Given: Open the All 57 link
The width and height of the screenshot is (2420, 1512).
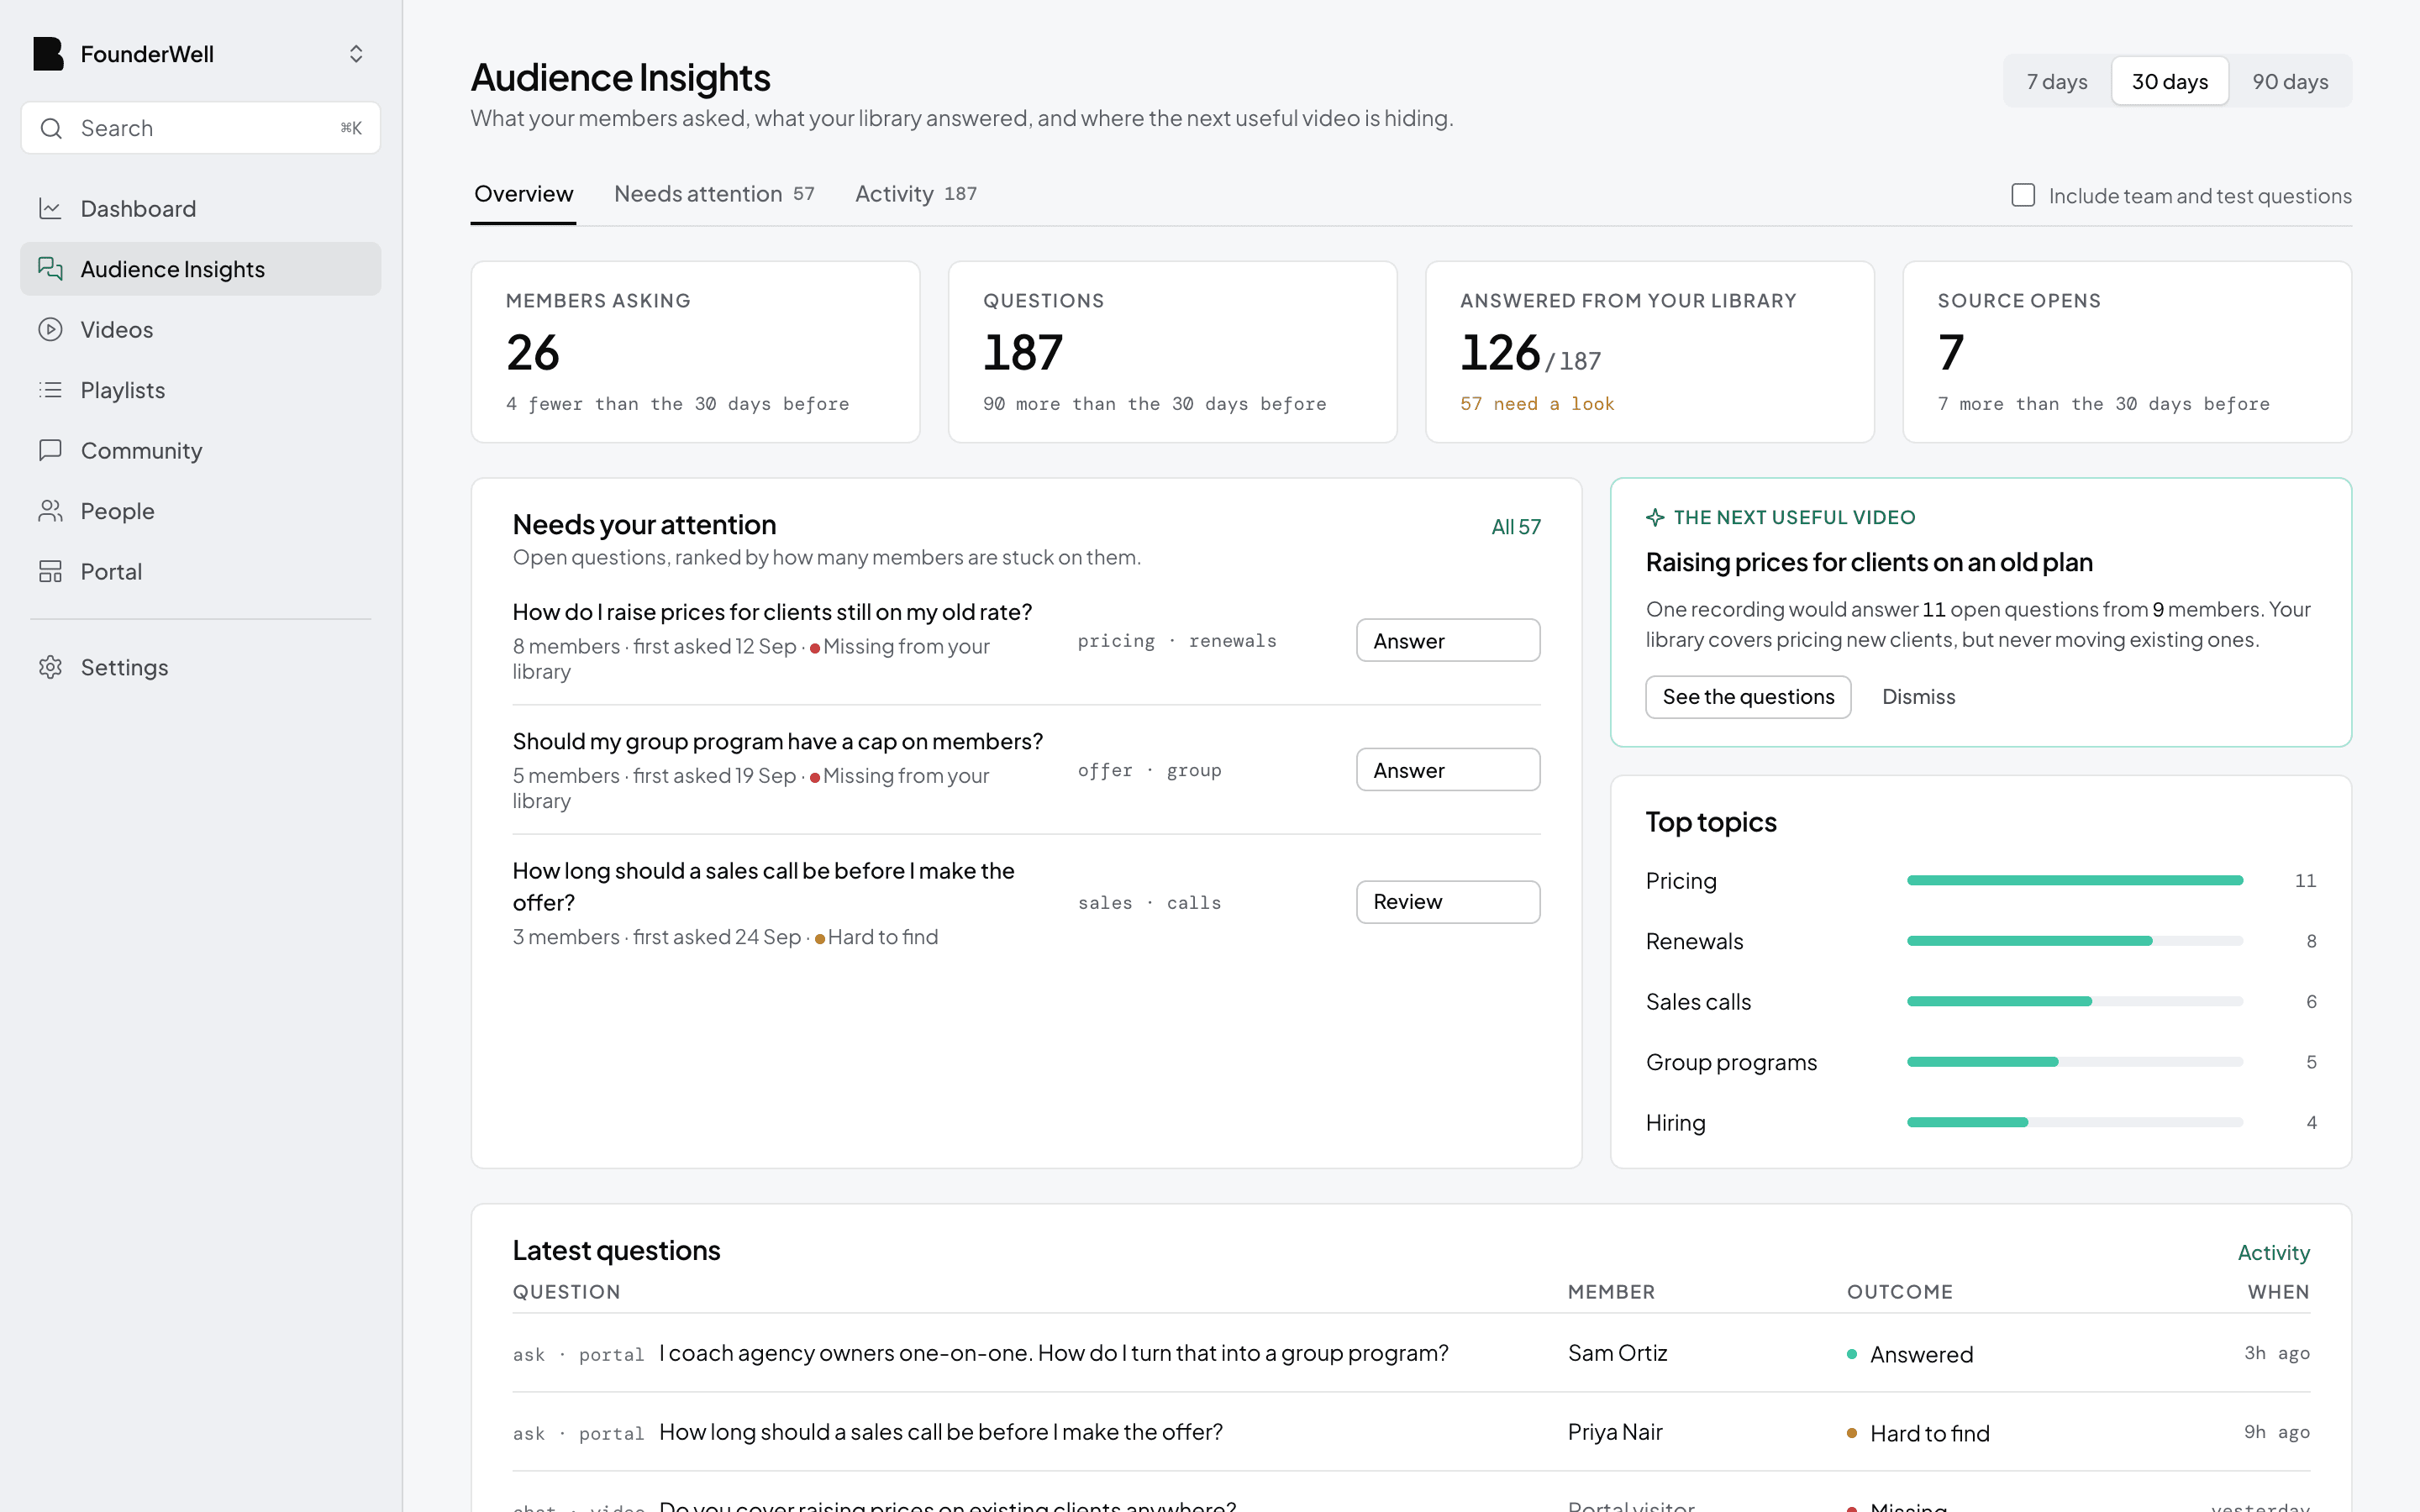Looking at the screenshot, I should [1516, 527].
